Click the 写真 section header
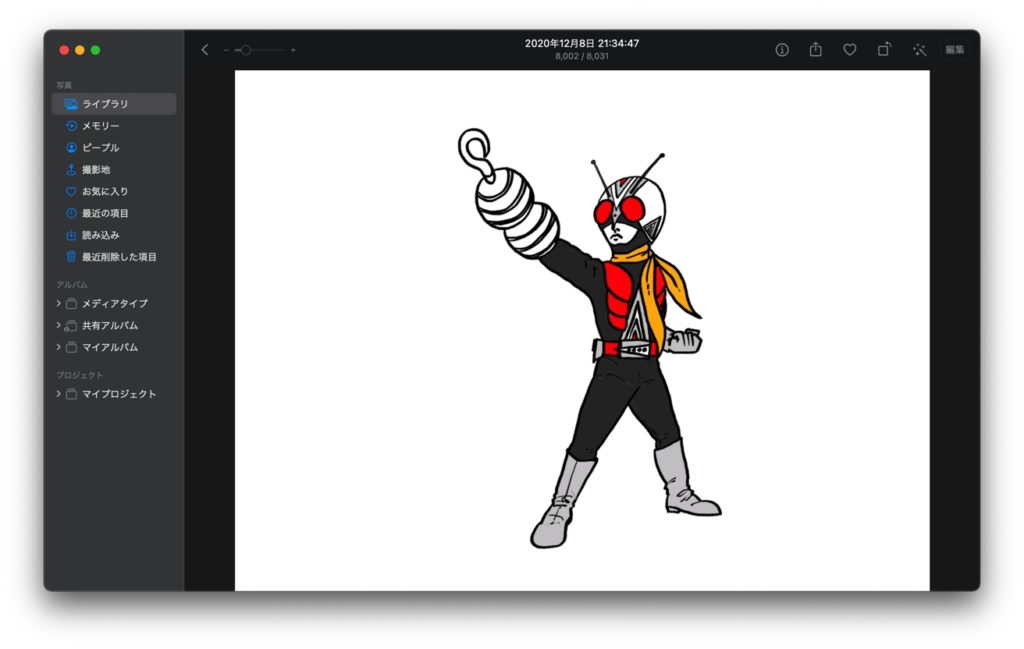Screen dimensions: 1024x649 pyautogui.click(x=64, y=85)
